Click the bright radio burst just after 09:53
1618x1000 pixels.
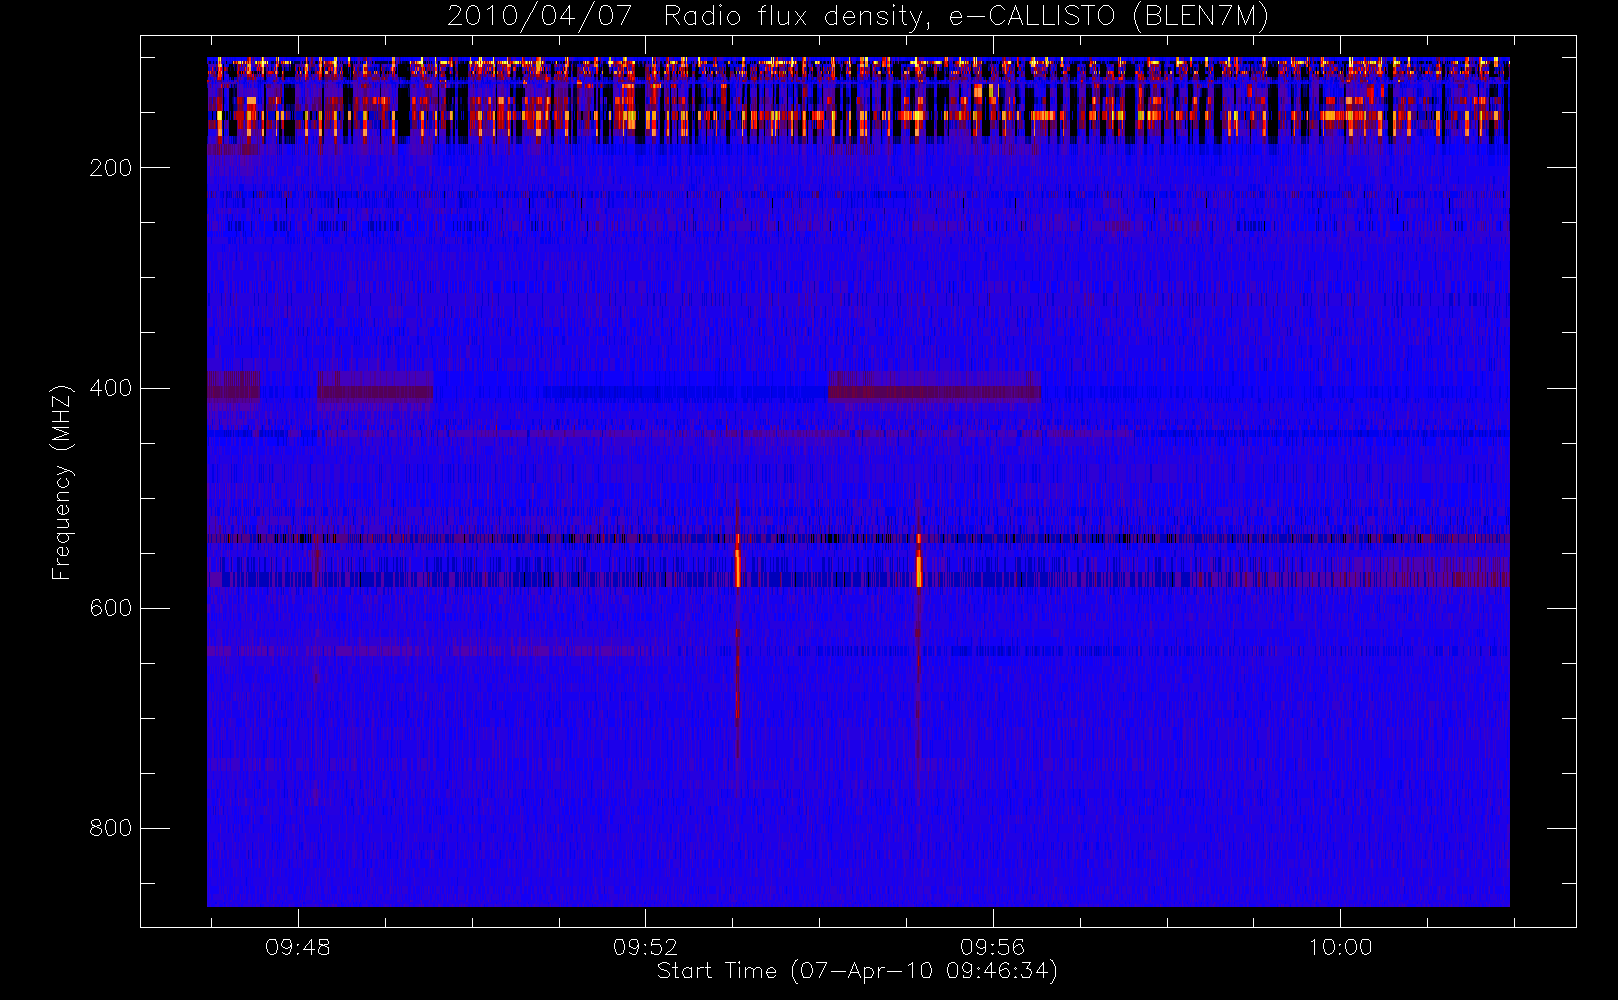click(738, 567)
